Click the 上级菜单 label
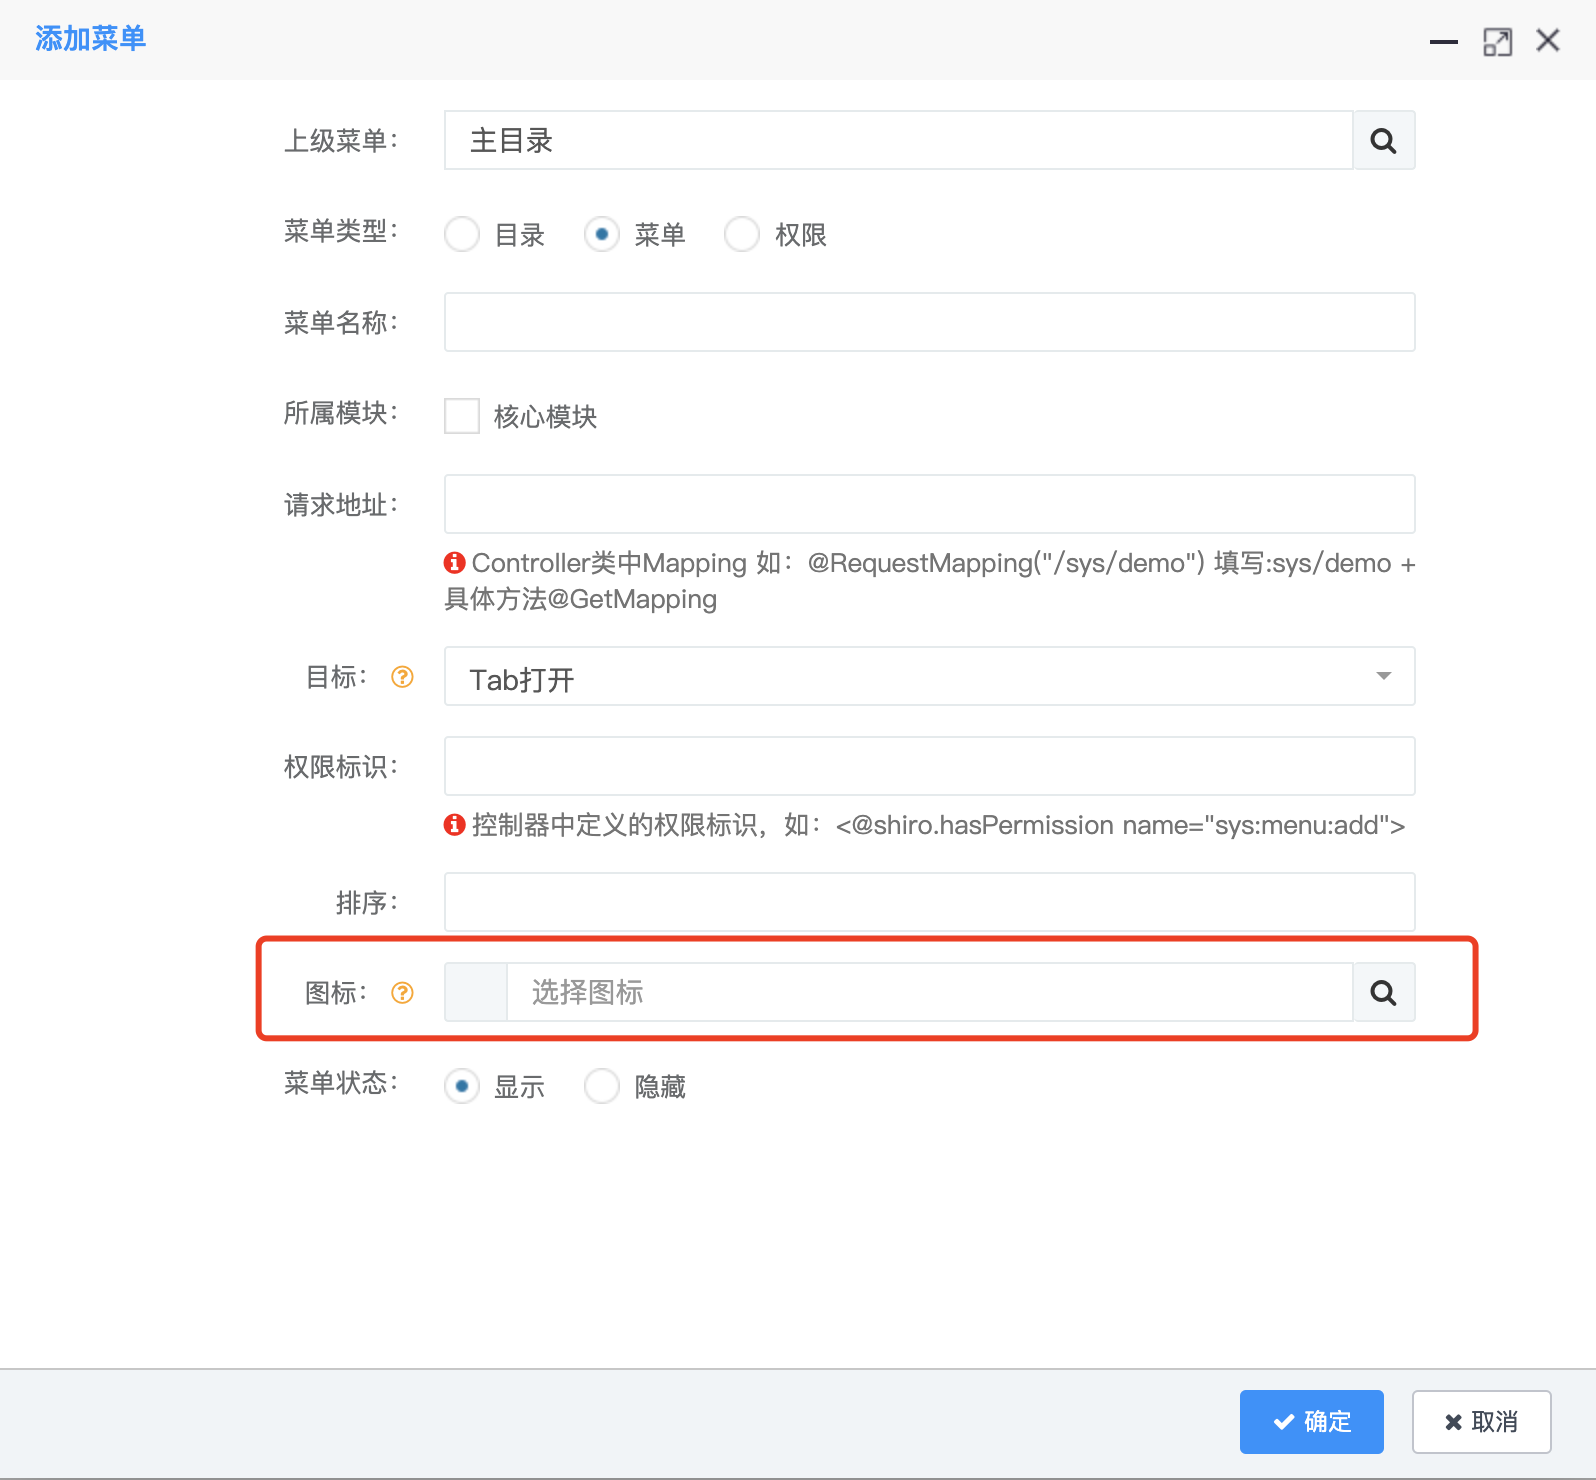Image resolution: width=1596 pixels, height=1480 pixels. coord(341,141)
